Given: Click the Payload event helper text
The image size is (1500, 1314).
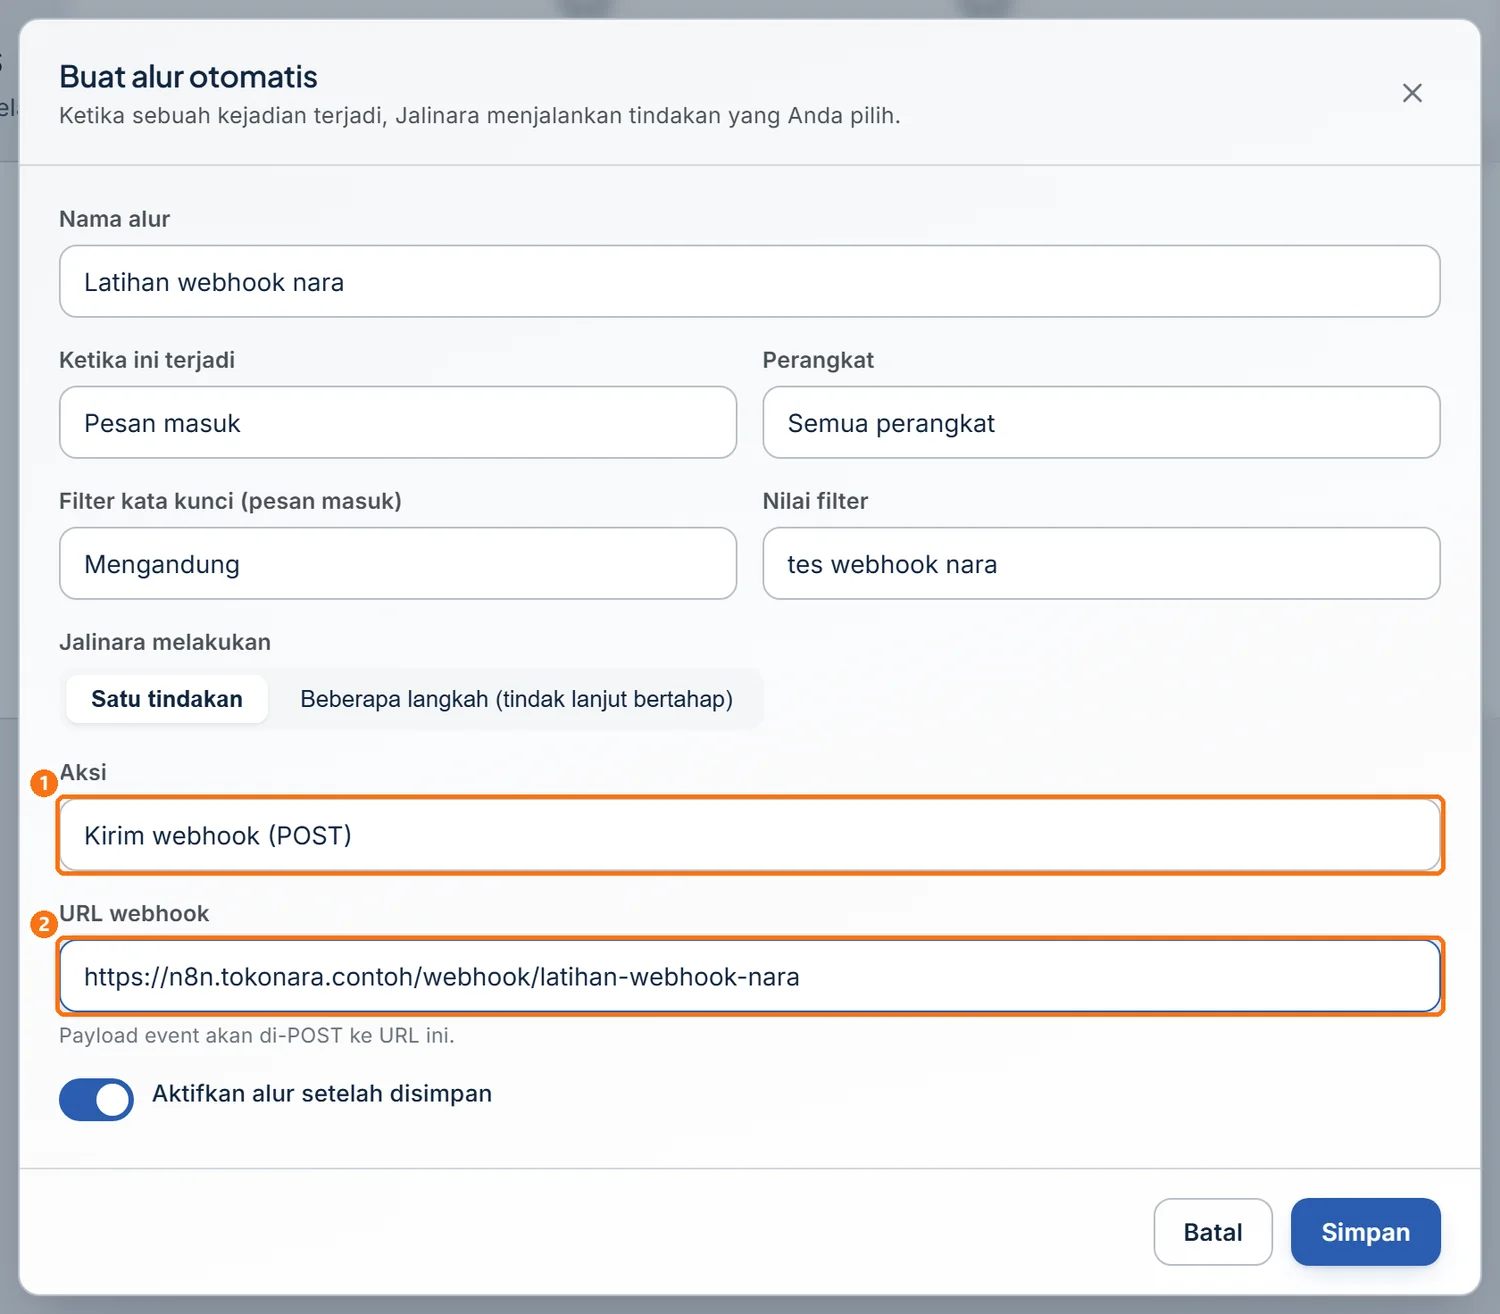Looking at the screenshot, I should tap(257, 1035).
